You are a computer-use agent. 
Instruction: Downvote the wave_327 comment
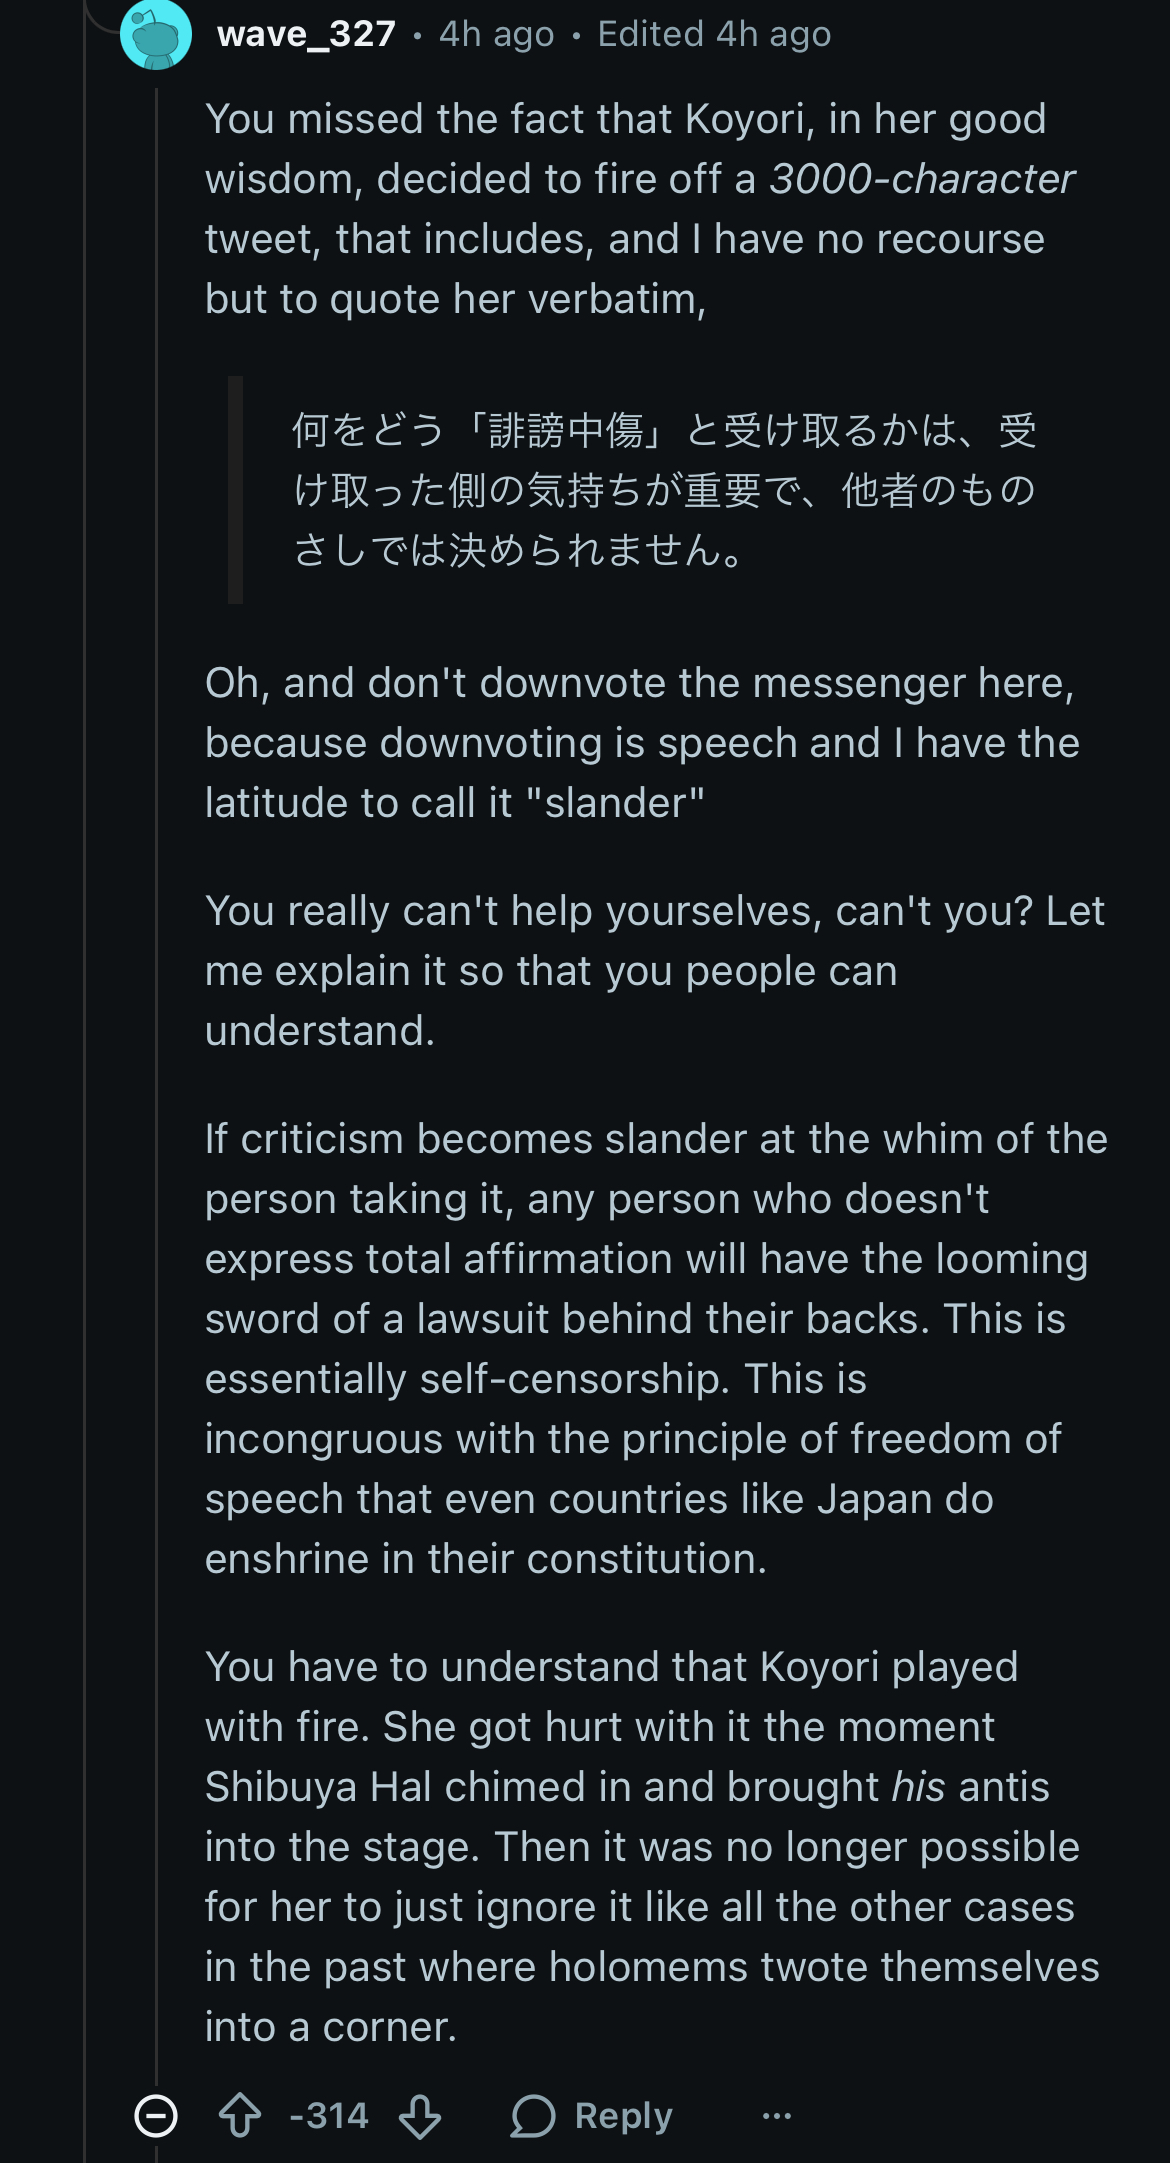[420, 2115]
